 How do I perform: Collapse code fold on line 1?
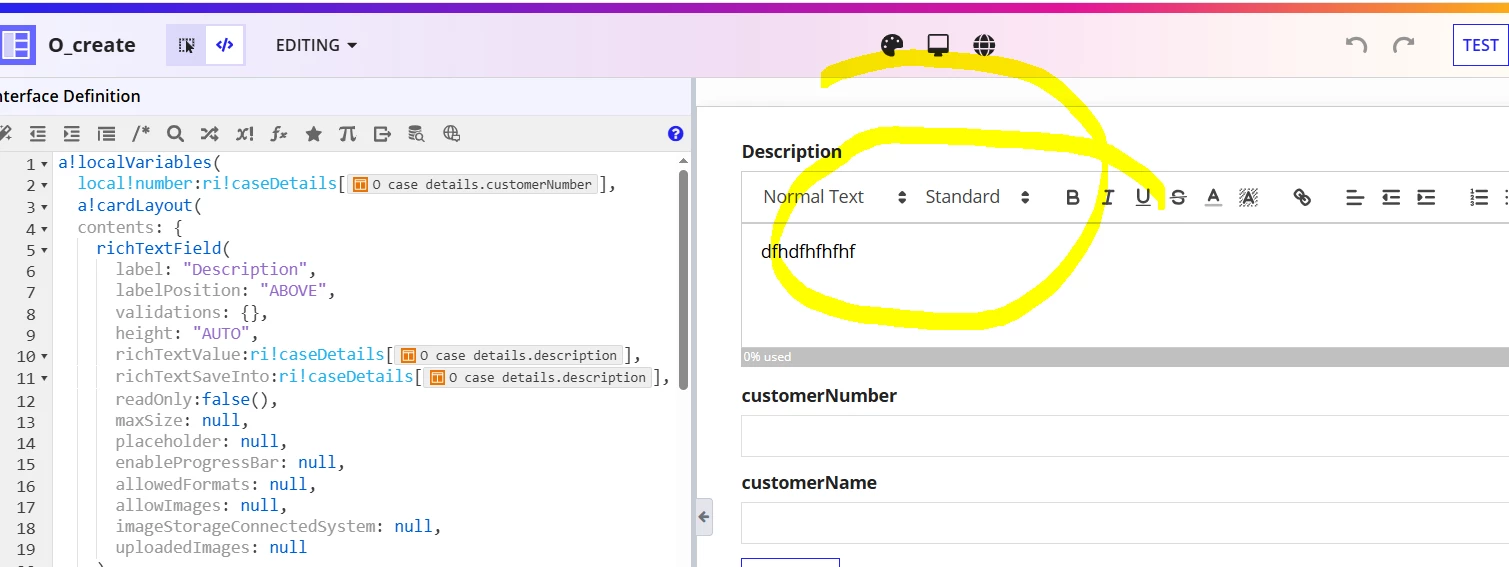click(x=44, y=163)
